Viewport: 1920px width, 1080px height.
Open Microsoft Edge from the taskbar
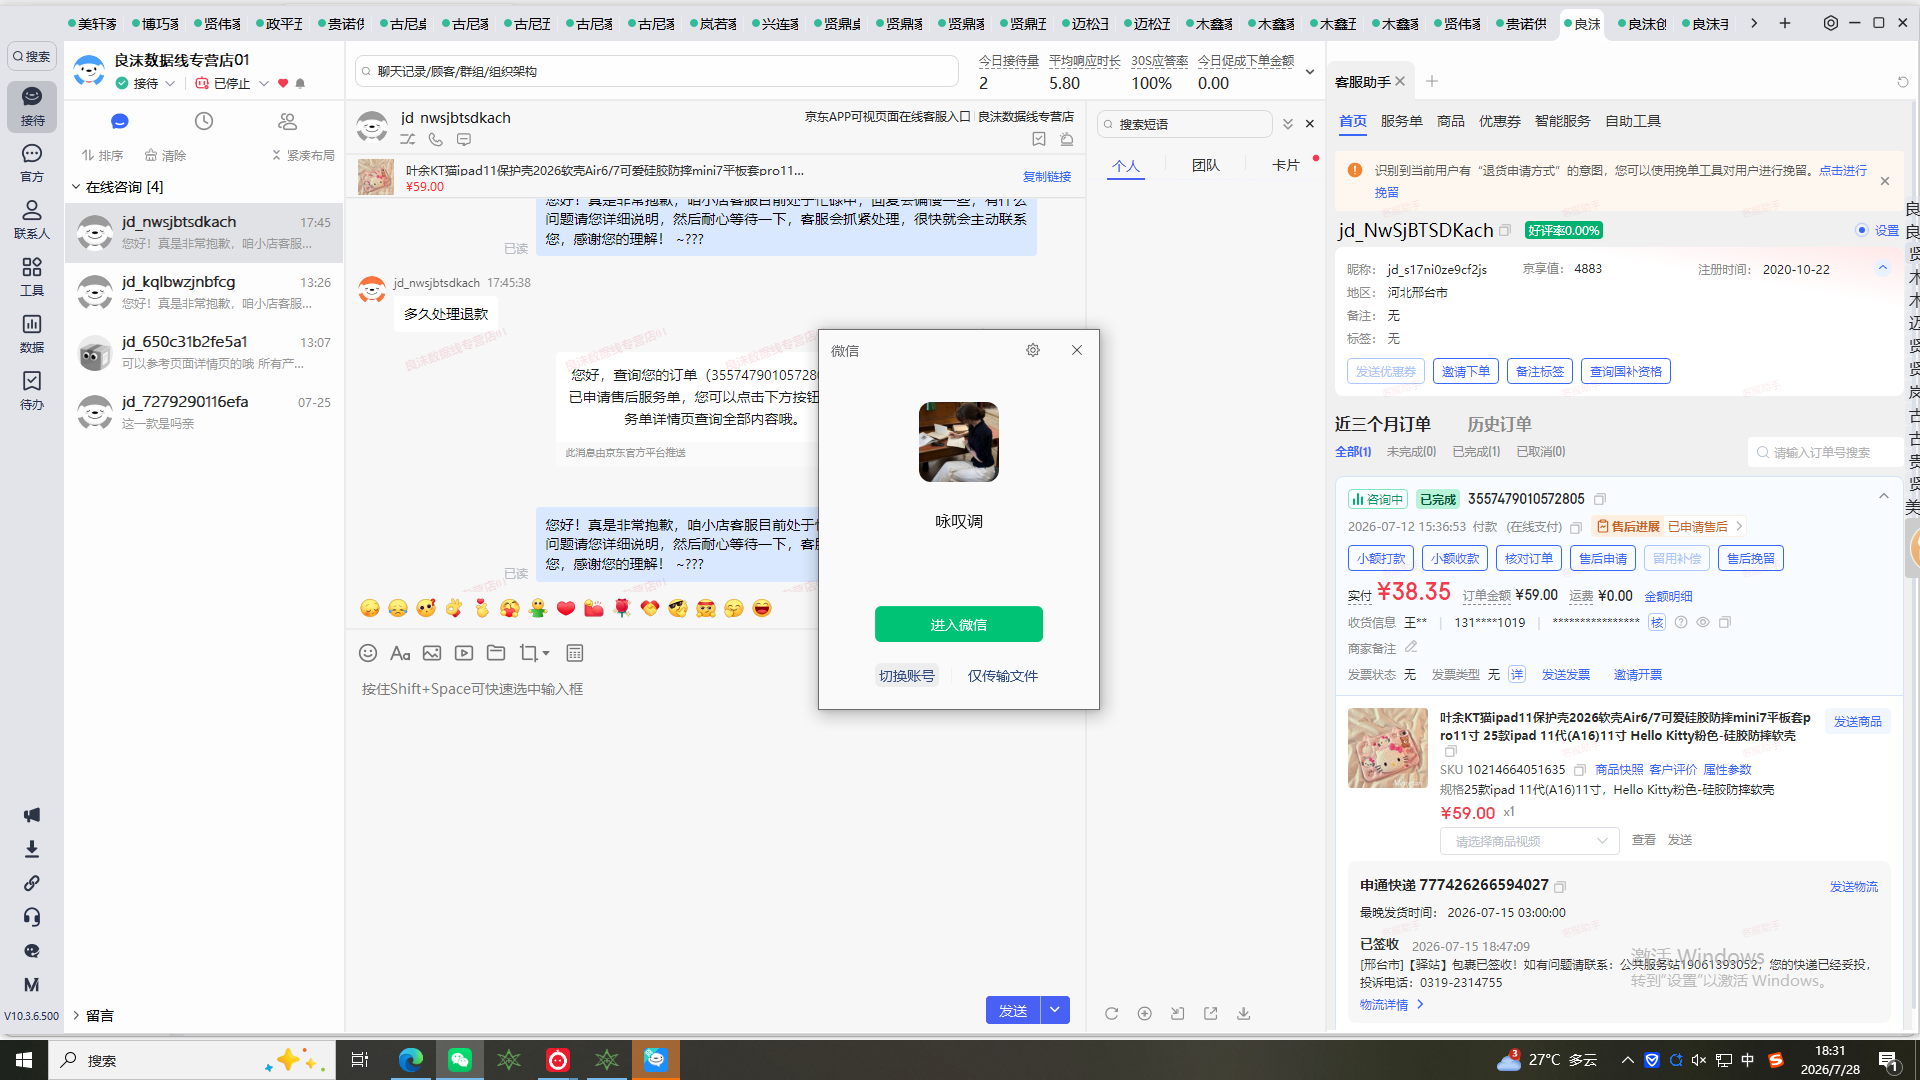coord(411,1060)
